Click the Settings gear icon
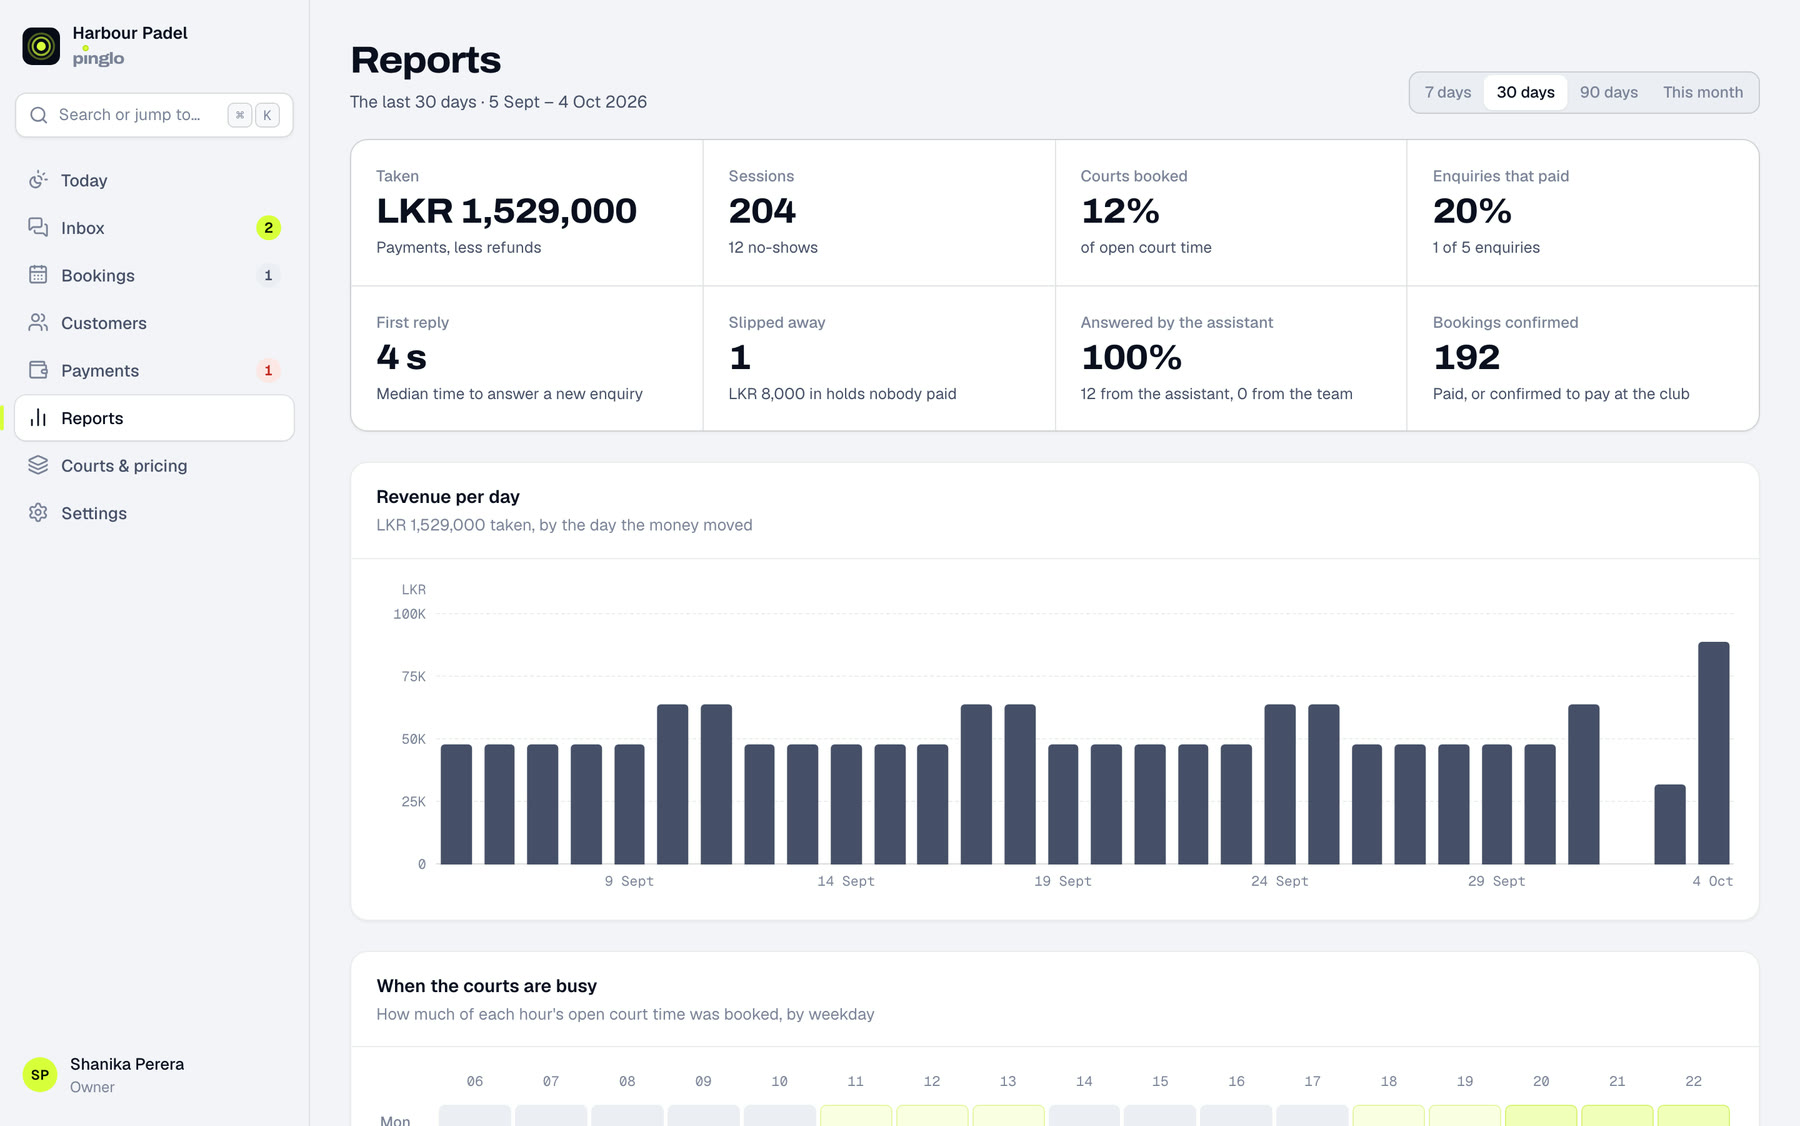 click(x=38, y=513)
